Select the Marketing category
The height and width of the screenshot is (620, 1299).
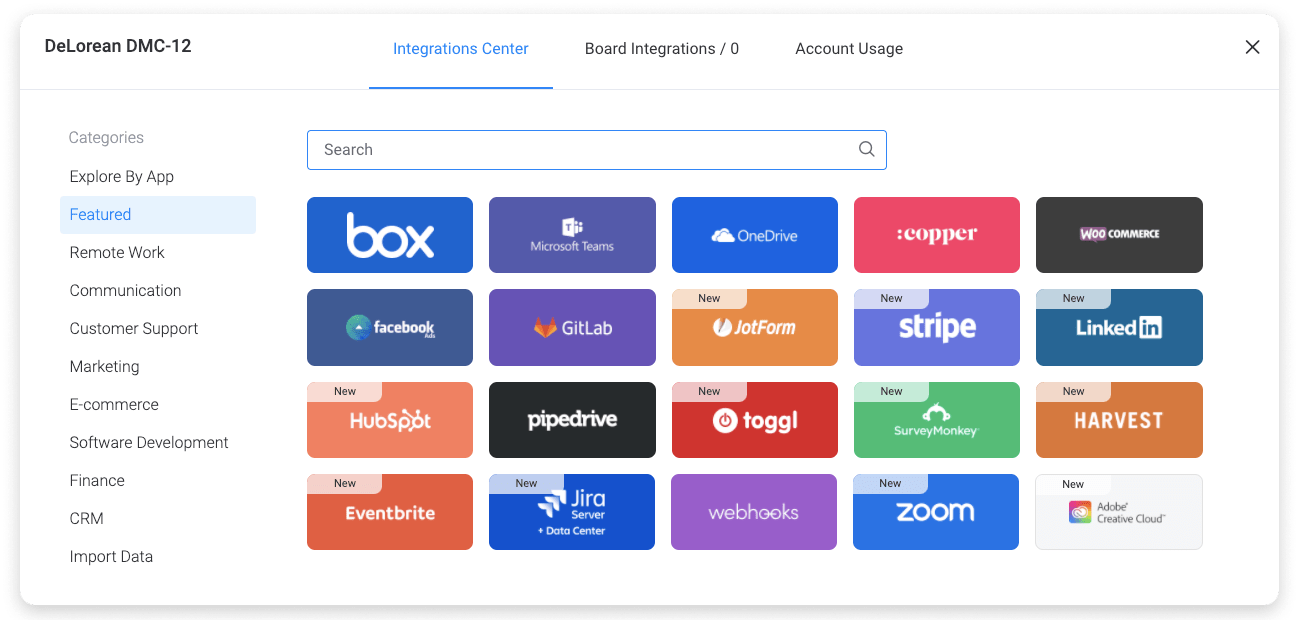pyautogui.click(x=158, y=367)
